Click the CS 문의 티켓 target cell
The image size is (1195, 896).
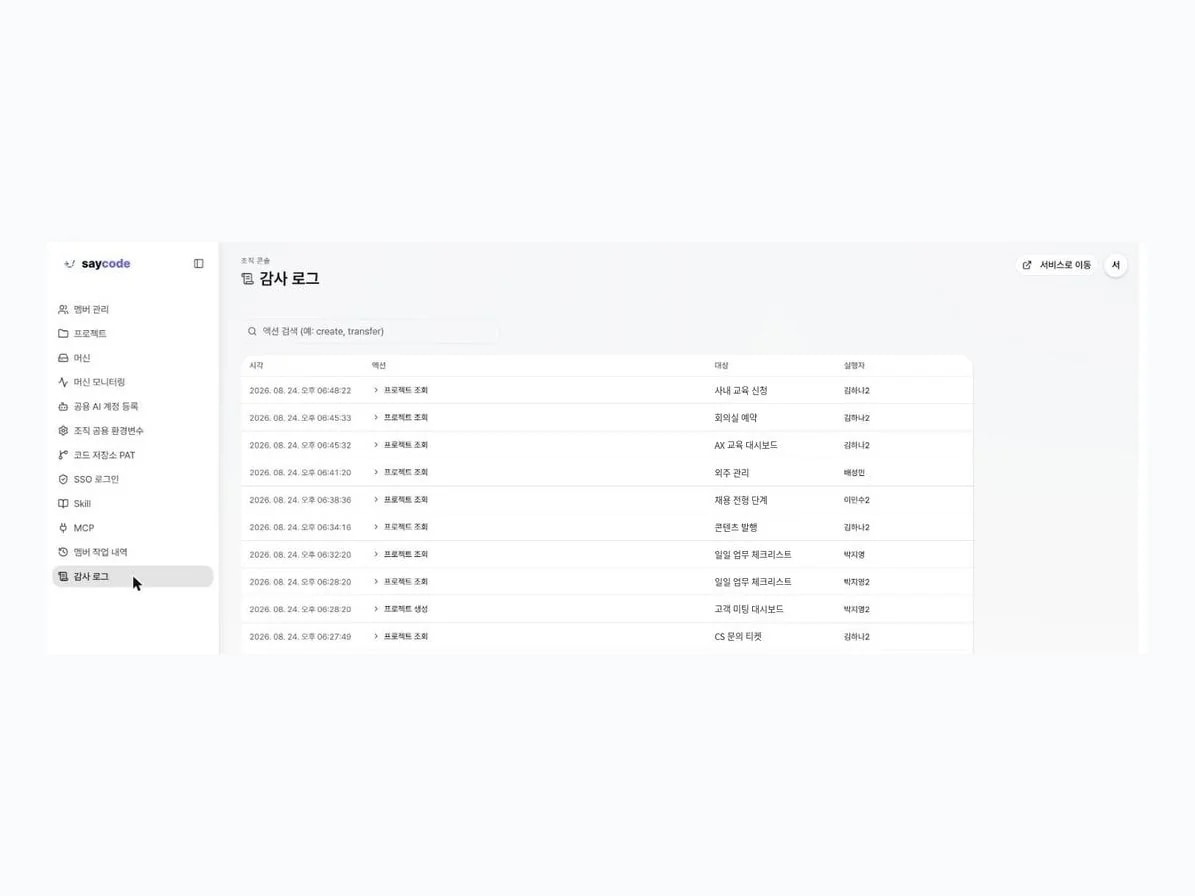[x=738, y=636]
